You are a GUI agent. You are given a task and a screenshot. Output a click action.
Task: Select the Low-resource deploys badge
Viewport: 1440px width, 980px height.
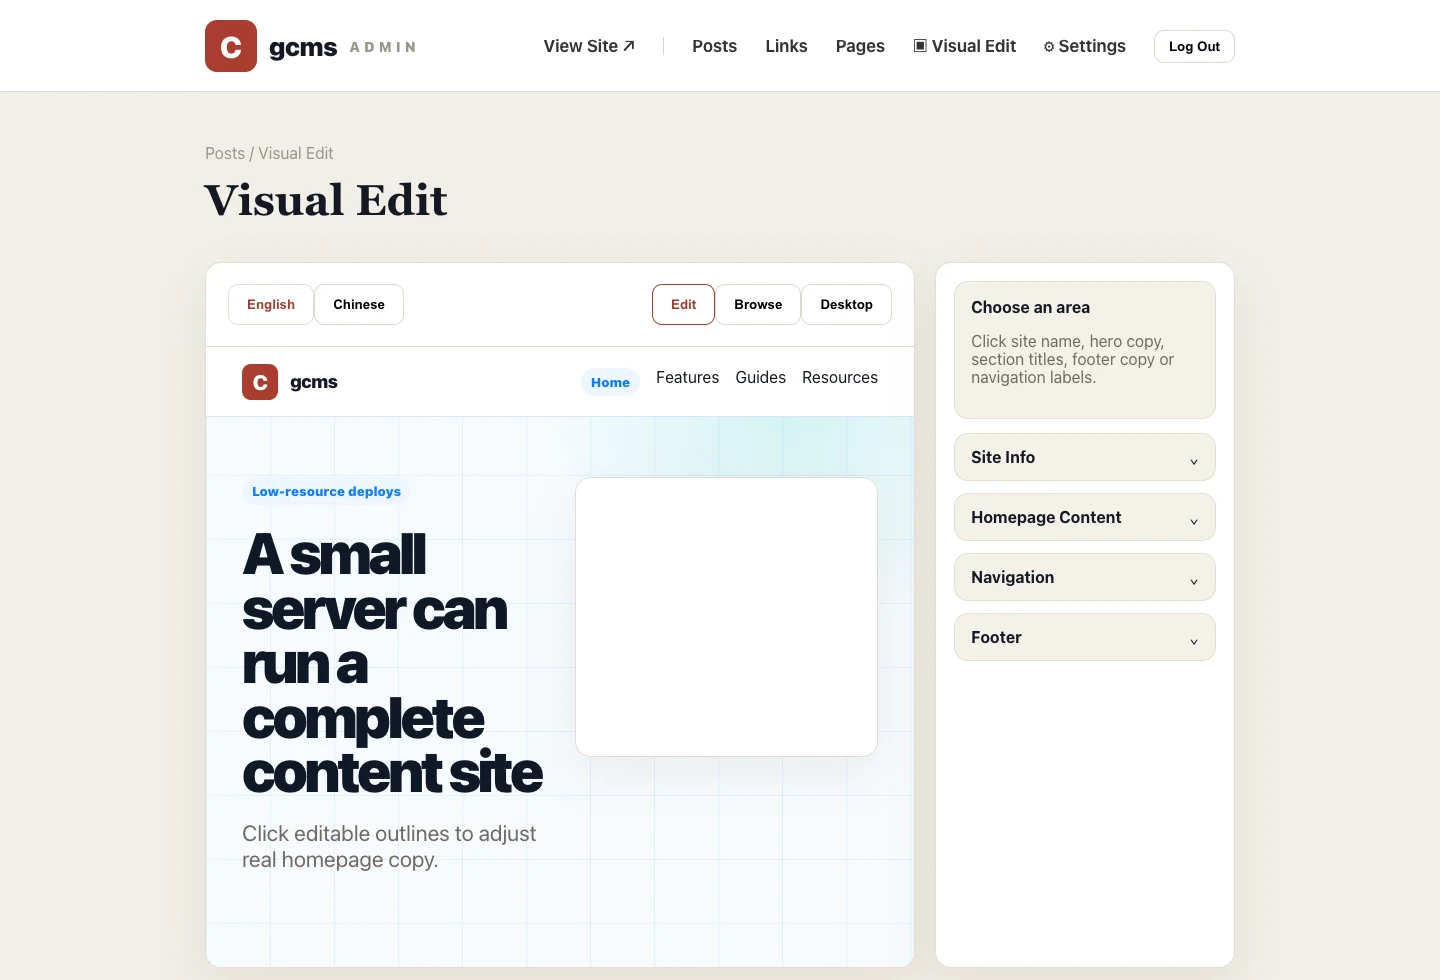pyautogui.click(x=326, y=491)
